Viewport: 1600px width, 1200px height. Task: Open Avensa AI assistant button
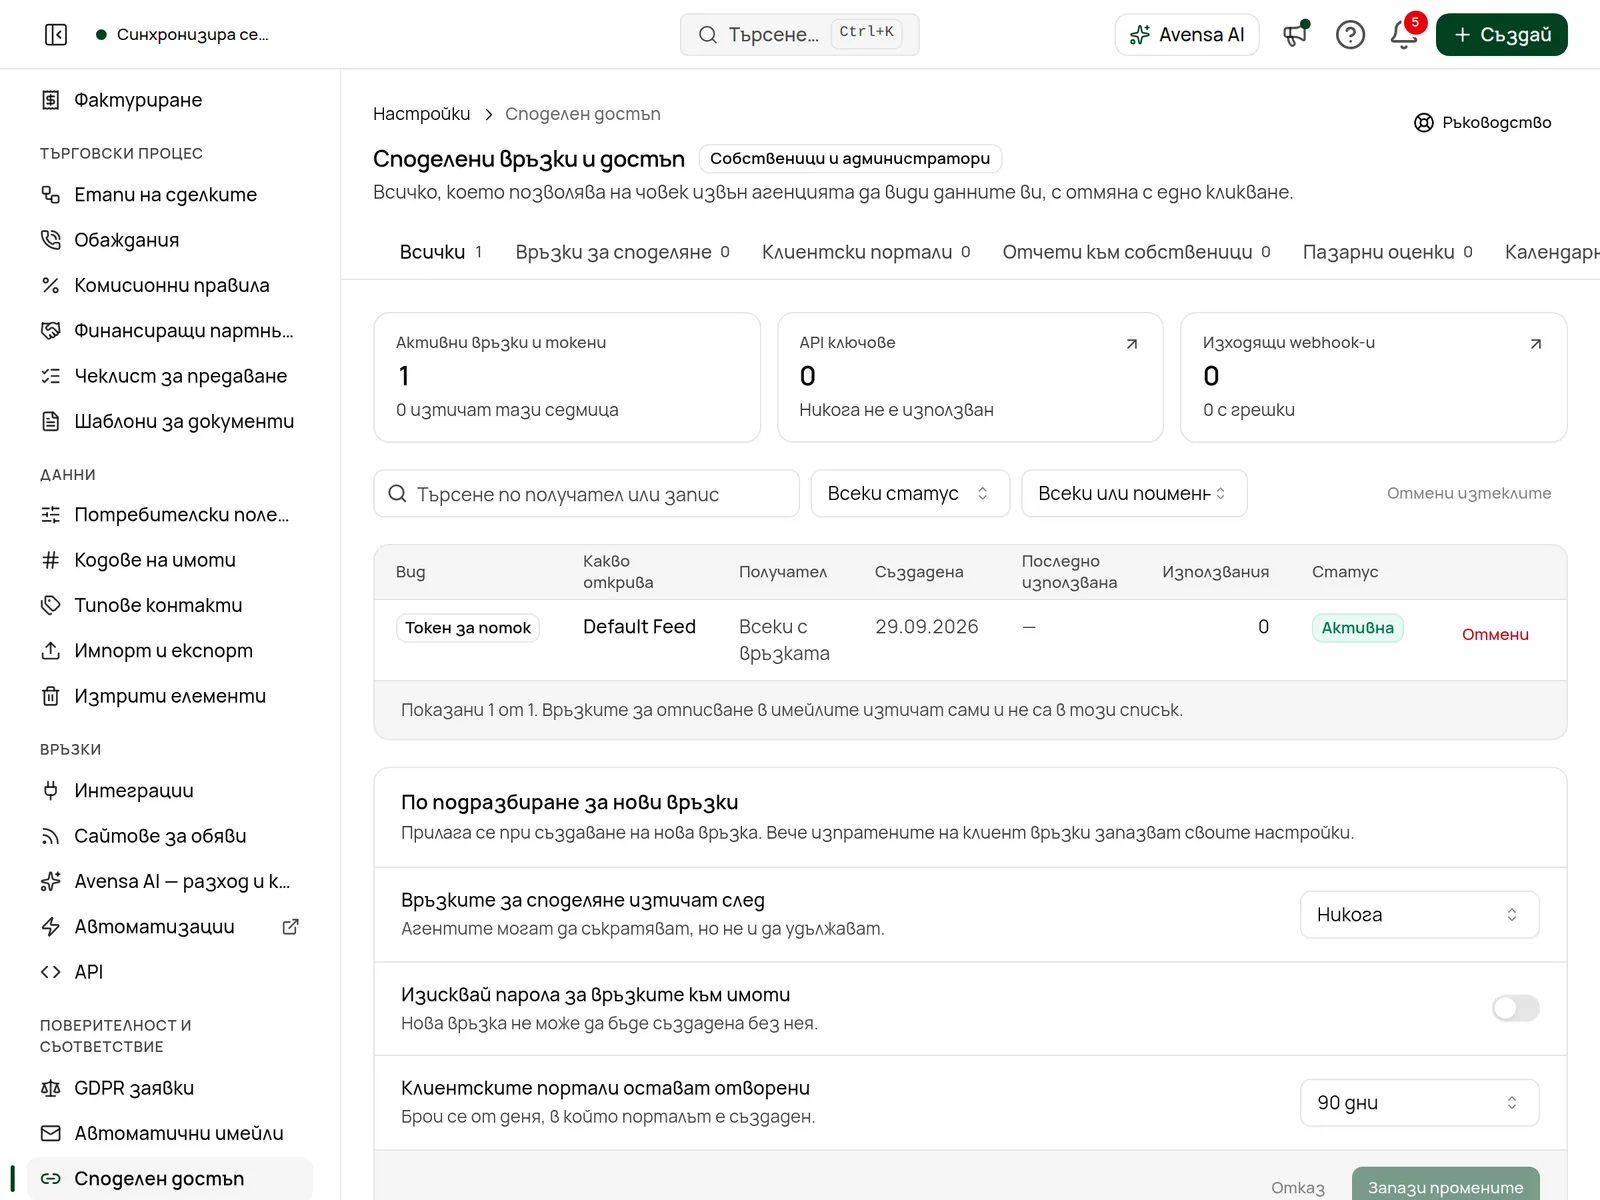(1187, 35)
